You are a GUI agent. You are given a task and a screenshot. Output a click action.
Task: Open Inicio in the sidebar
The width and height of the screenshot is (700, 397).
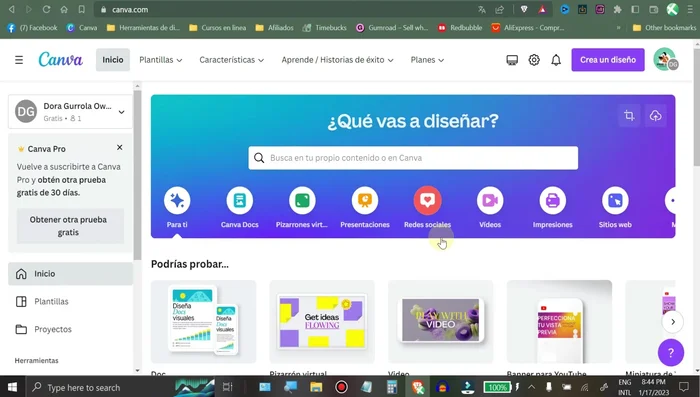pyautogui.click(x=71, y=274)
